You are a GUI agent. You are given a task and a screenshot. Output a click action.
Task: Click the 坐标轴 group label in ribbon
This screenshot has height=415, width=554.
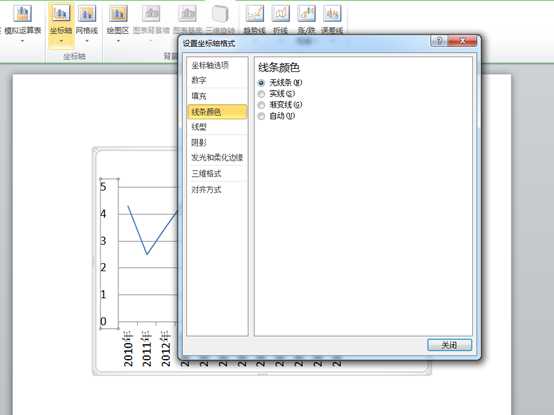[x=74, y=57]
